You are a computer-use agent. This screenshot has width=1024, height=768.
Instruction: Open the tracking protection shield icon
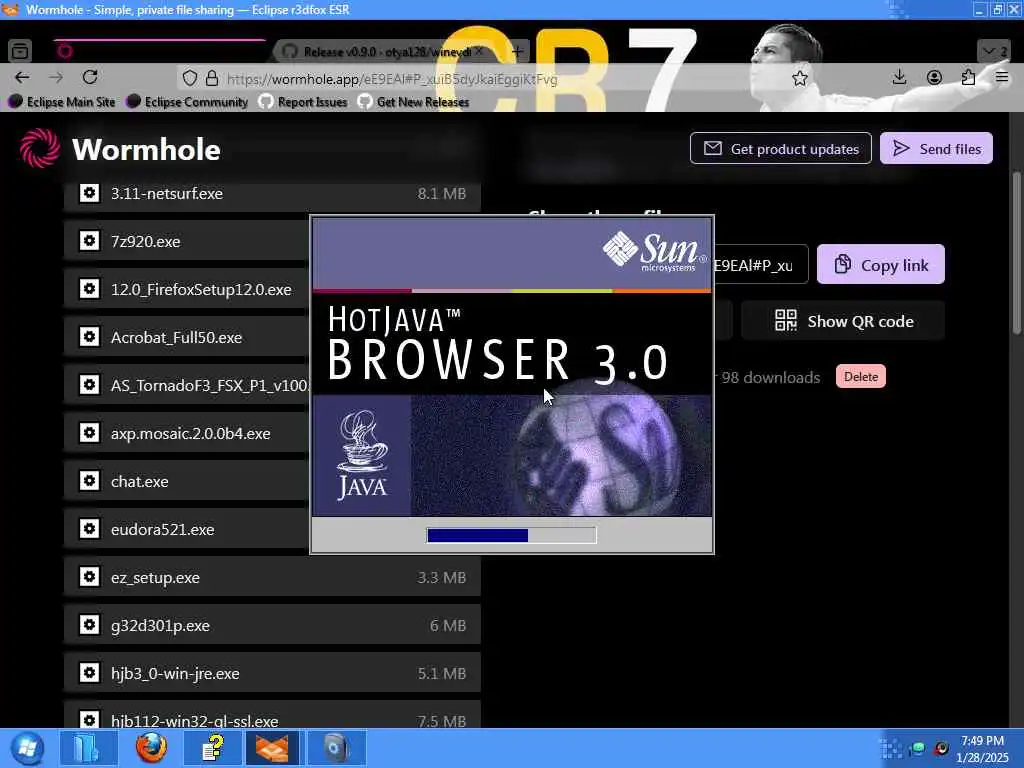point(189,79)
